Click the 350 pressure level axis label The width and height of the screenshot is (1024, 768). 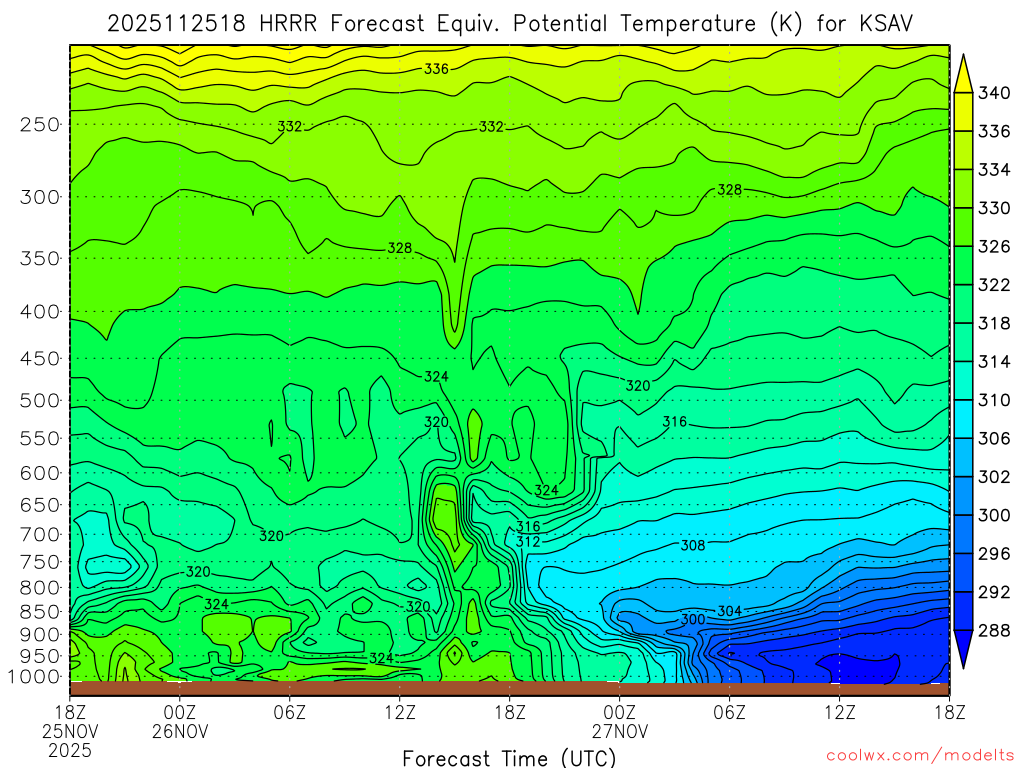coord(40,258)
